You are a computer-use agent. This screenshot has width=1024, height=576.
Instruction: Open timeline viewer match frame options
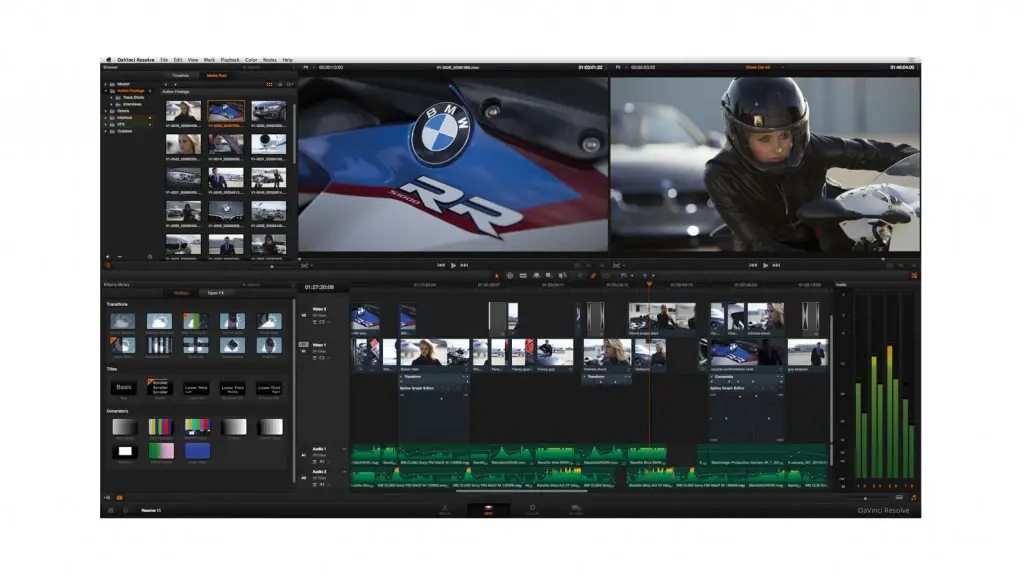618,266
